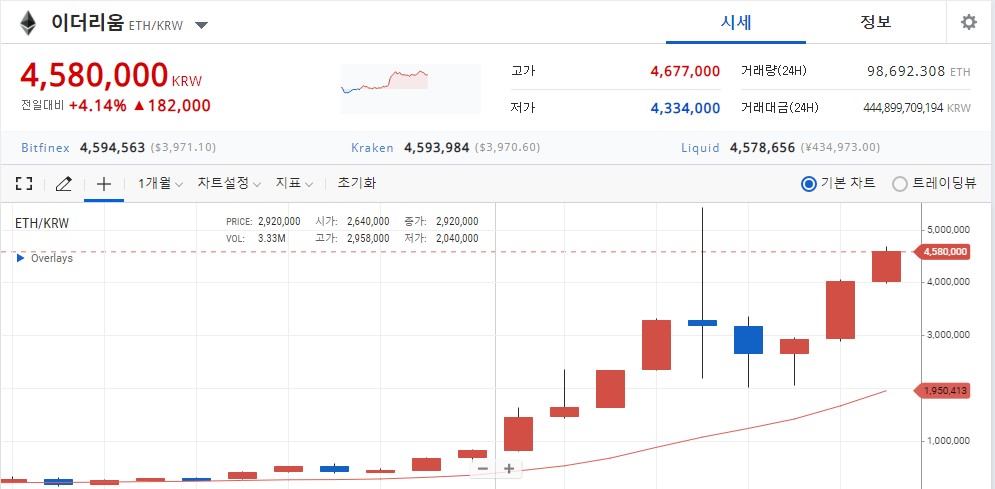
Task: Click the 초기화 reset button
Action: 357,183
